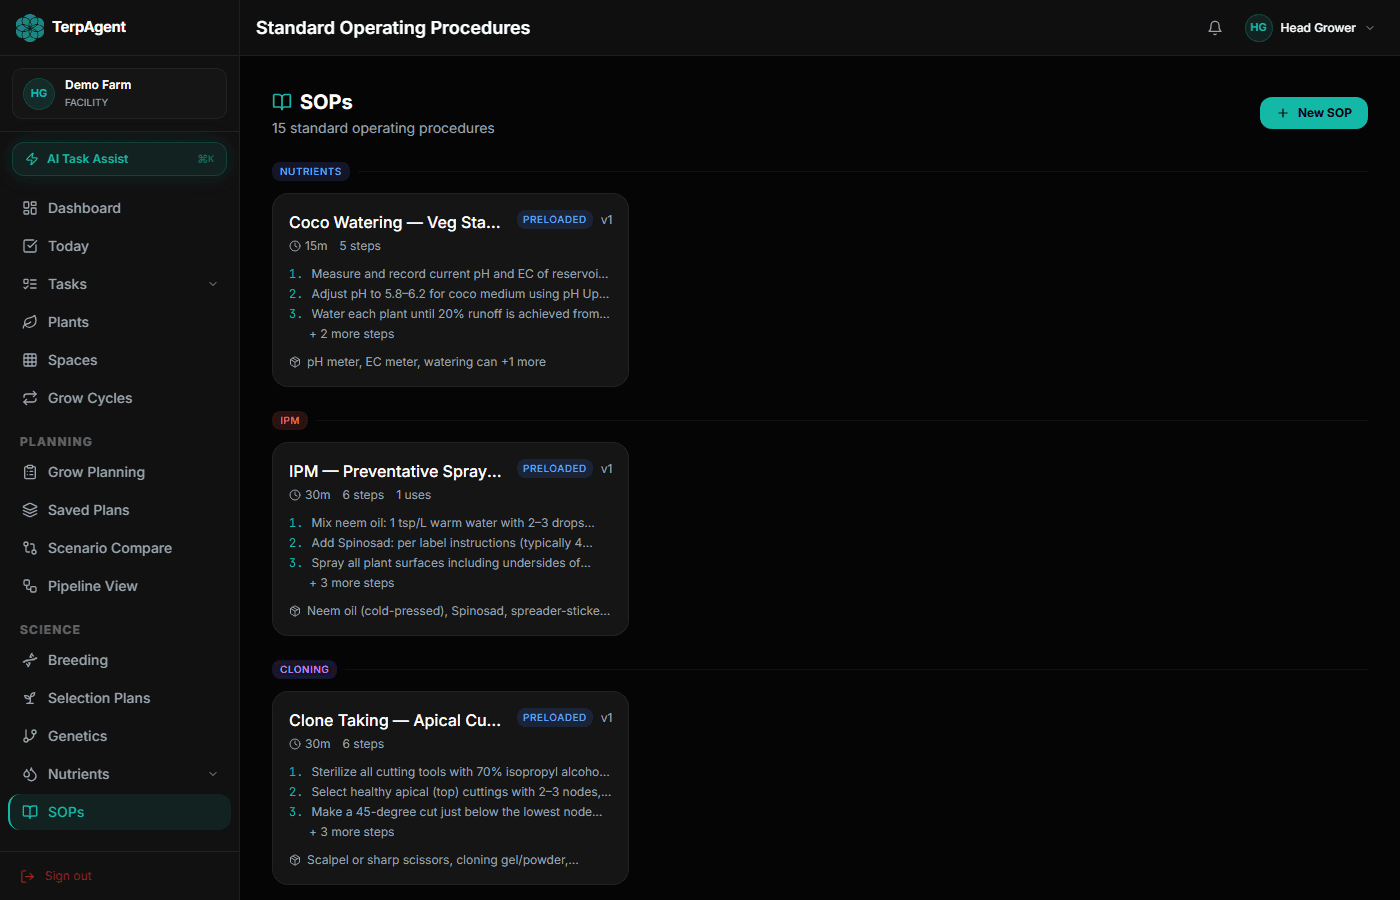The height and width of the screenshot is (900, 1400).
Task: Expand the Tasks submenu chevron
Action: [x=213, y=284]
